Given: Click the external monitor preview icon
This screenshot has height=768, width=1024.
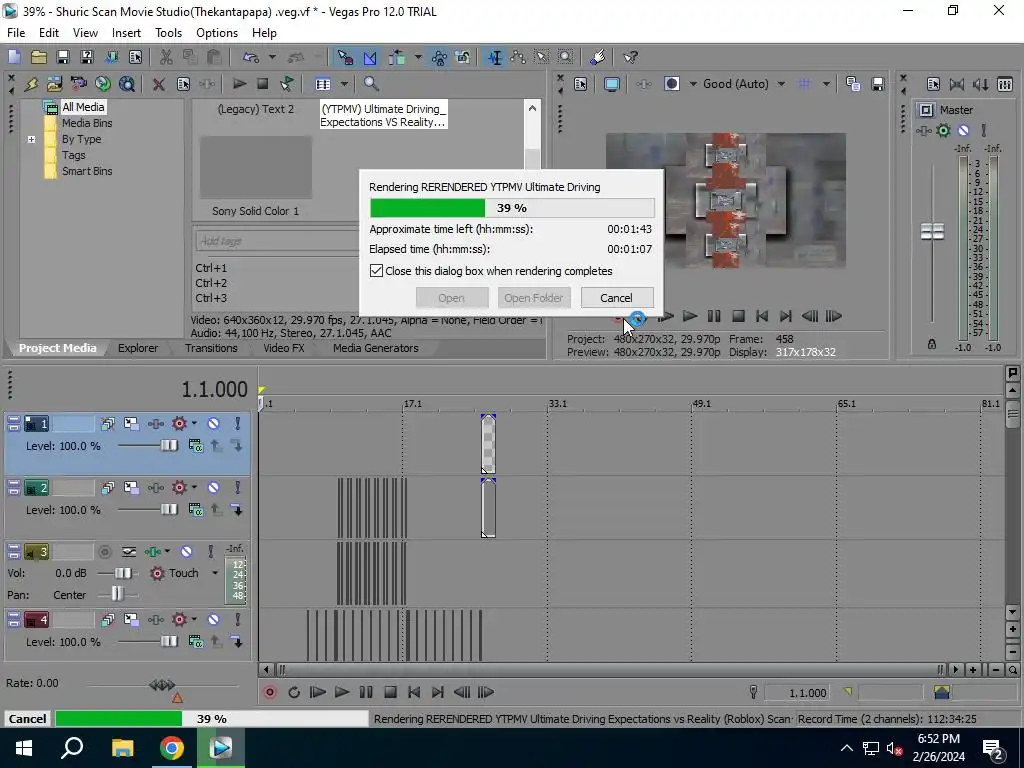Looking at the screenshot, I should point(612,84).
